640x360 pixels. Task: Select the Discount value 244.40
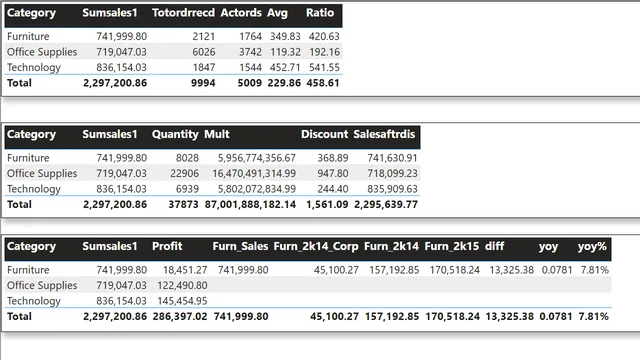click(x=333, y=189)
